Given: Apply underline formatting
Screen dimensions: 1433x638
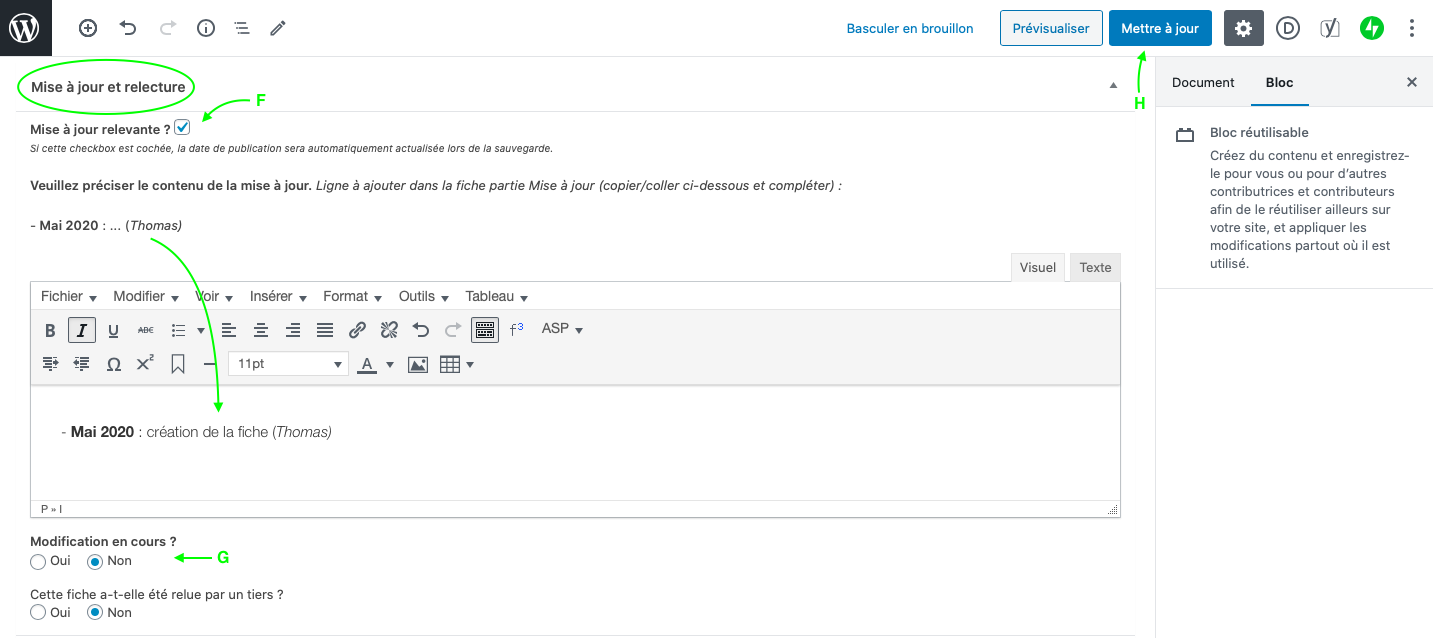Looking at the screenshot, I should click(x=113, y=330).
